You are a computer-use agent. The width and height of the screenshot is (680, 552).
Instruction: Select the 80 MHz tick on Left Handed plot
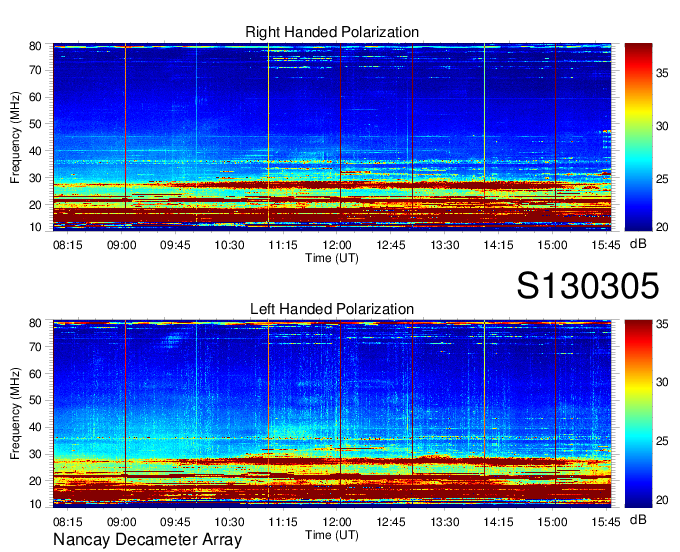pyautogui.click(x=35, y=323)
